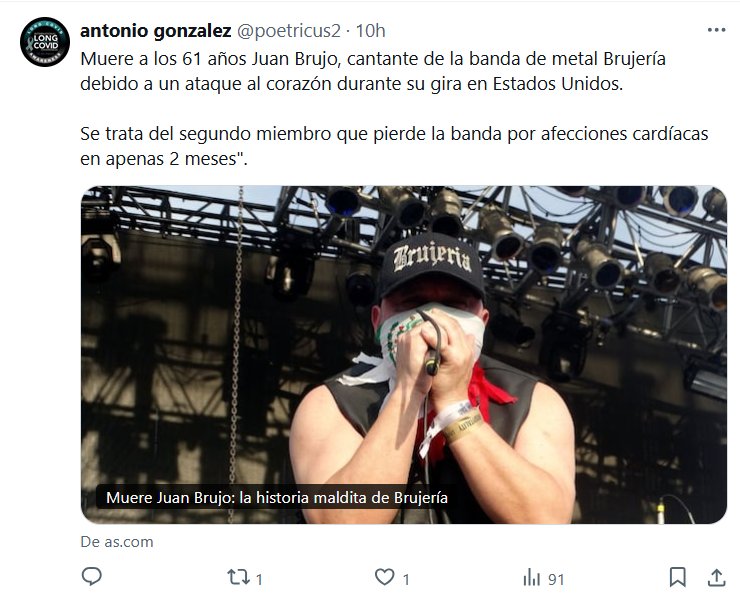Click the 'Muere Juan Brujo' headline caption

click(277, 498)
